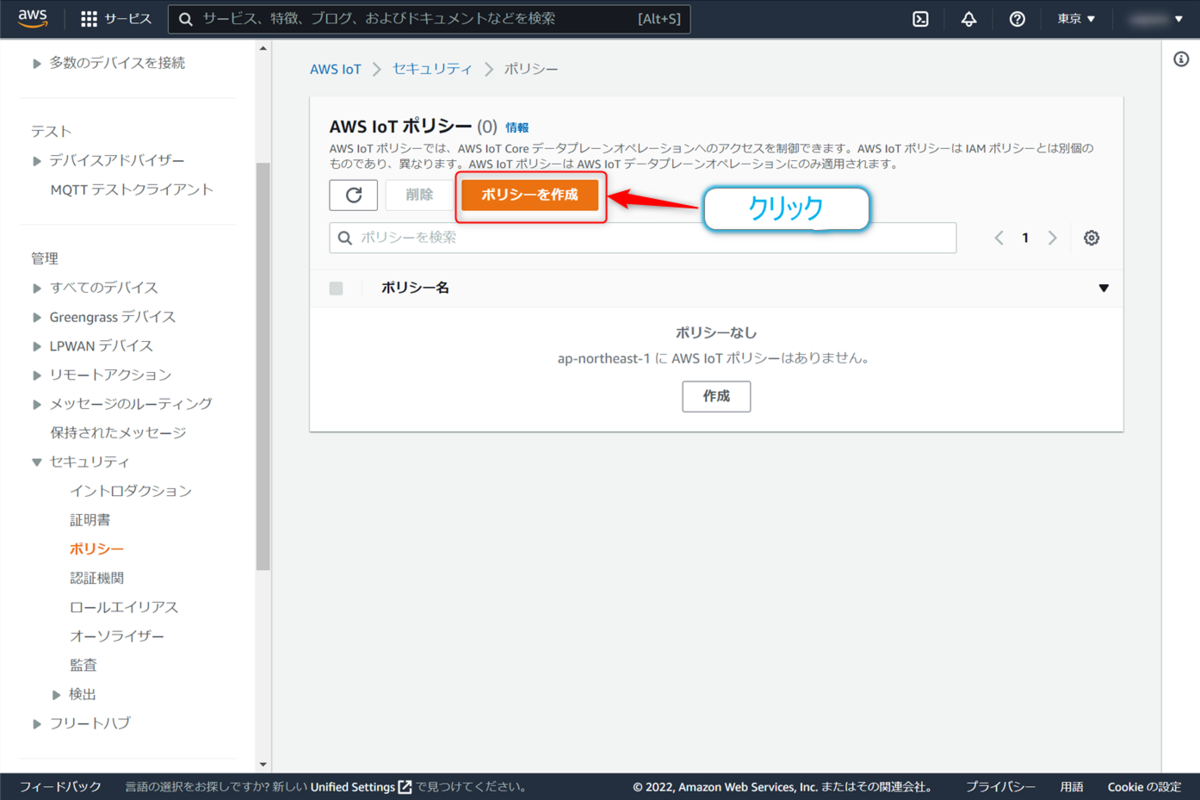Expand すべてのデバイス tree item
This screenshot has height=800, width=1200.
pyautogui.click(x=37, y=288)
